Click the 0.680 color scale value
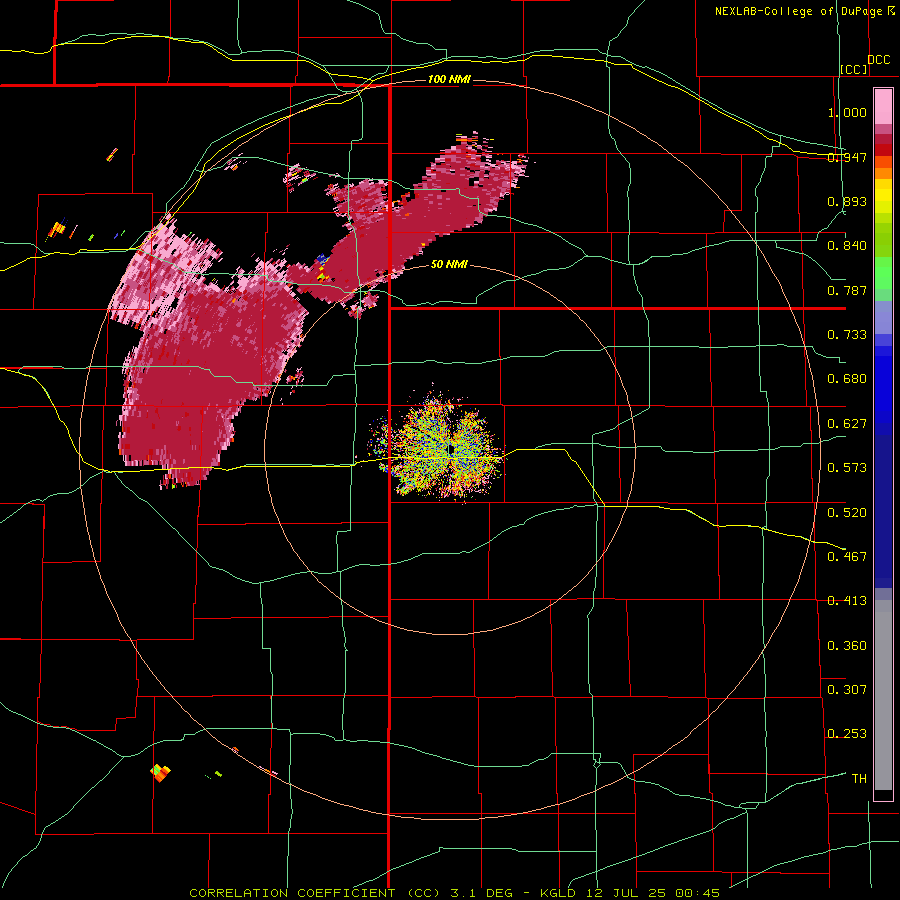900x900 pixels. 847,379
